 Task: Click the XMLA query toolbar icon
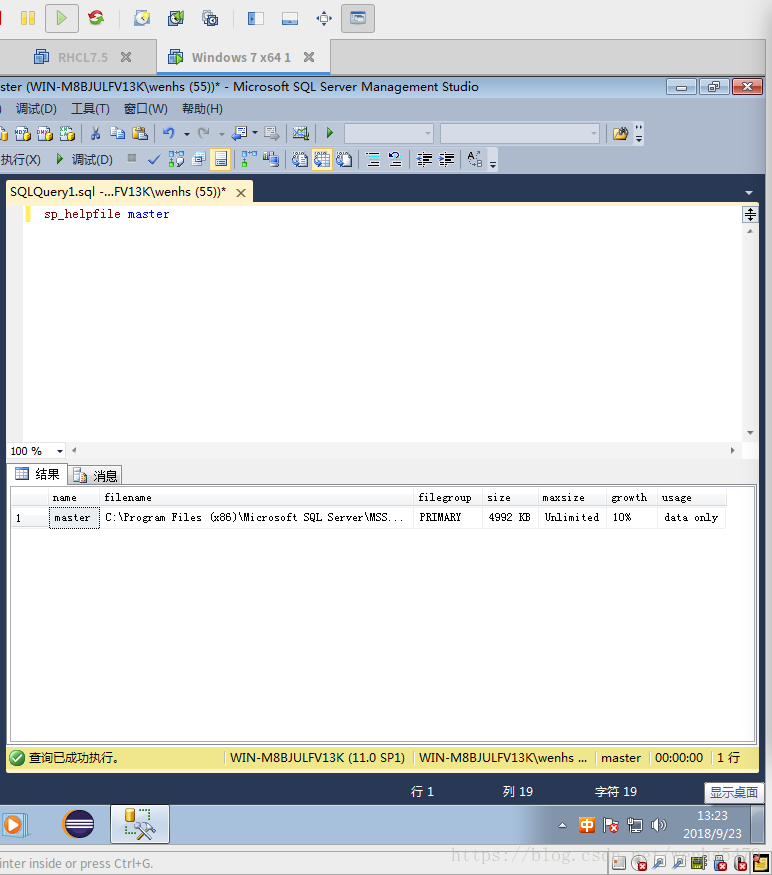(67, 133)
